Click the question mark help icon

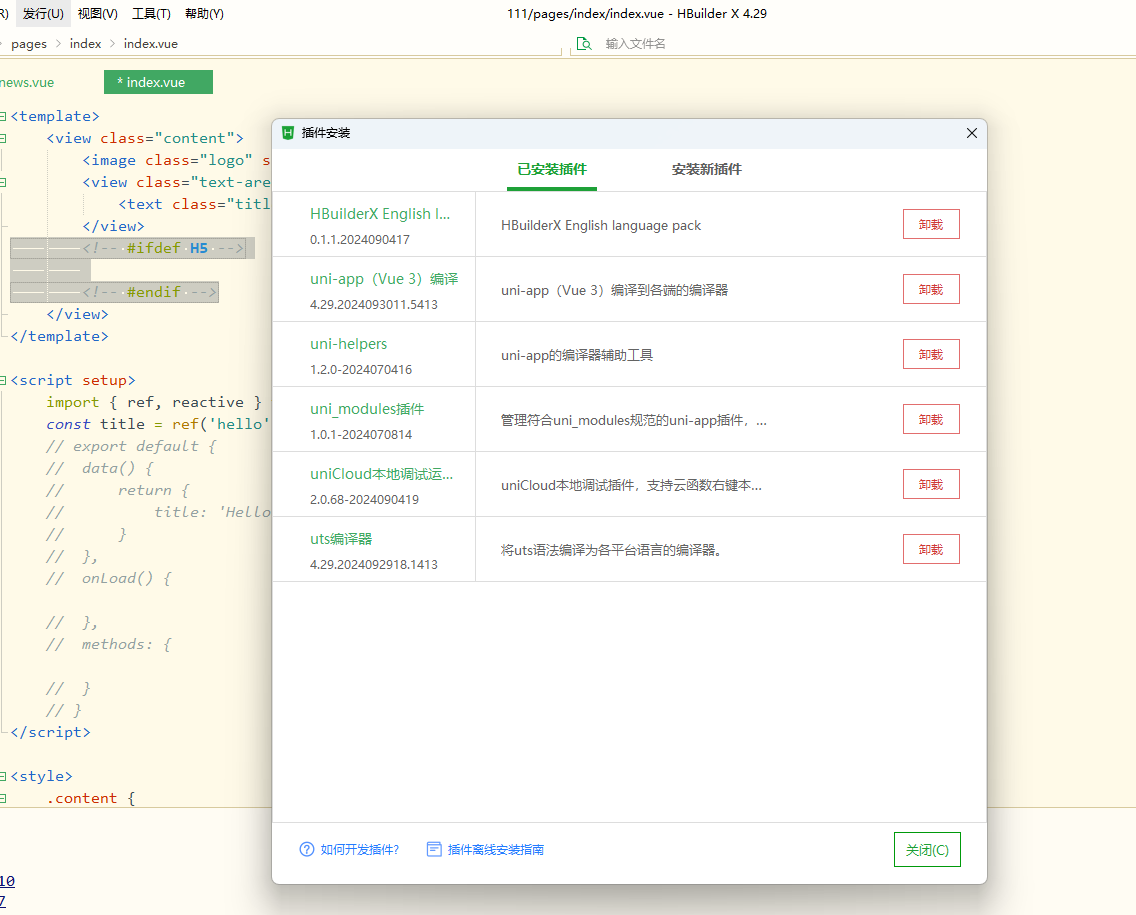(307, 849)
